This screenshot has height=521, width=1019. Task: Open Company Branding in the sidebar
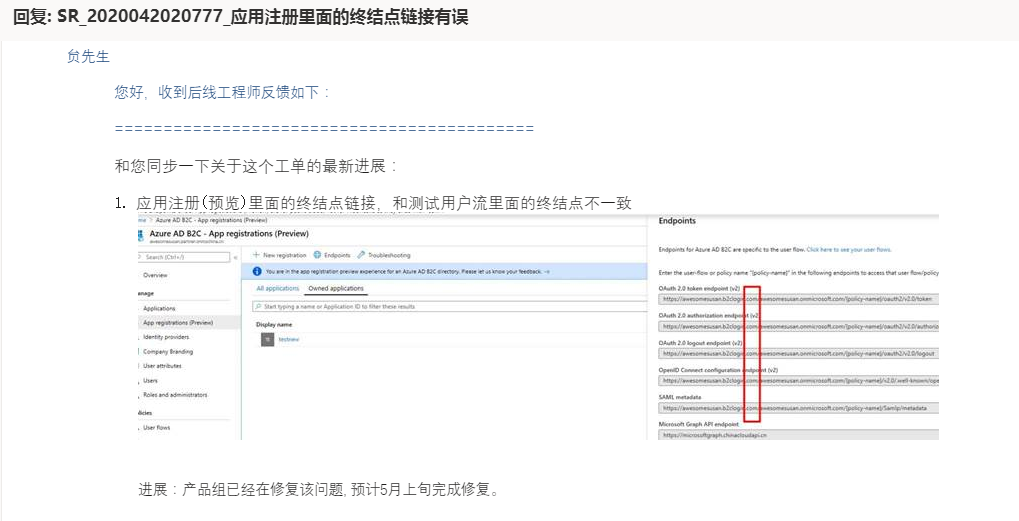pos(168,351)
